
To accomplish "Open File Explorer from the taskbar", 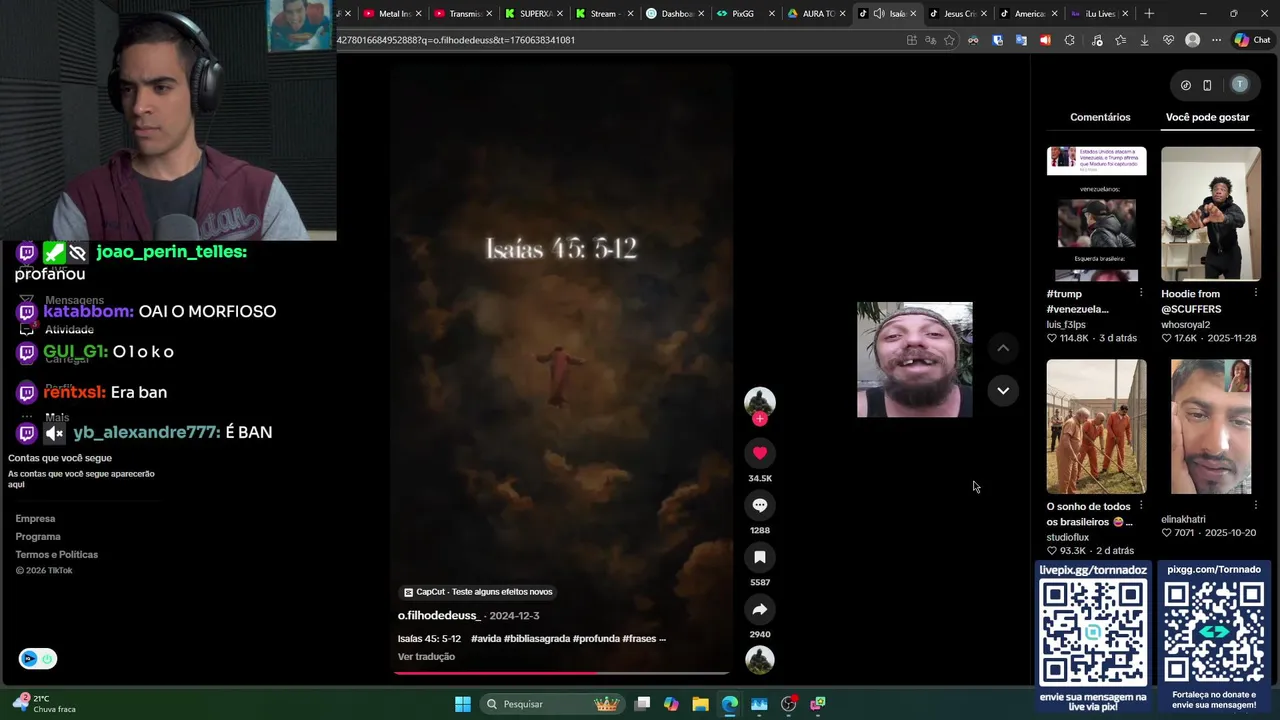I will tap(700, 704).
